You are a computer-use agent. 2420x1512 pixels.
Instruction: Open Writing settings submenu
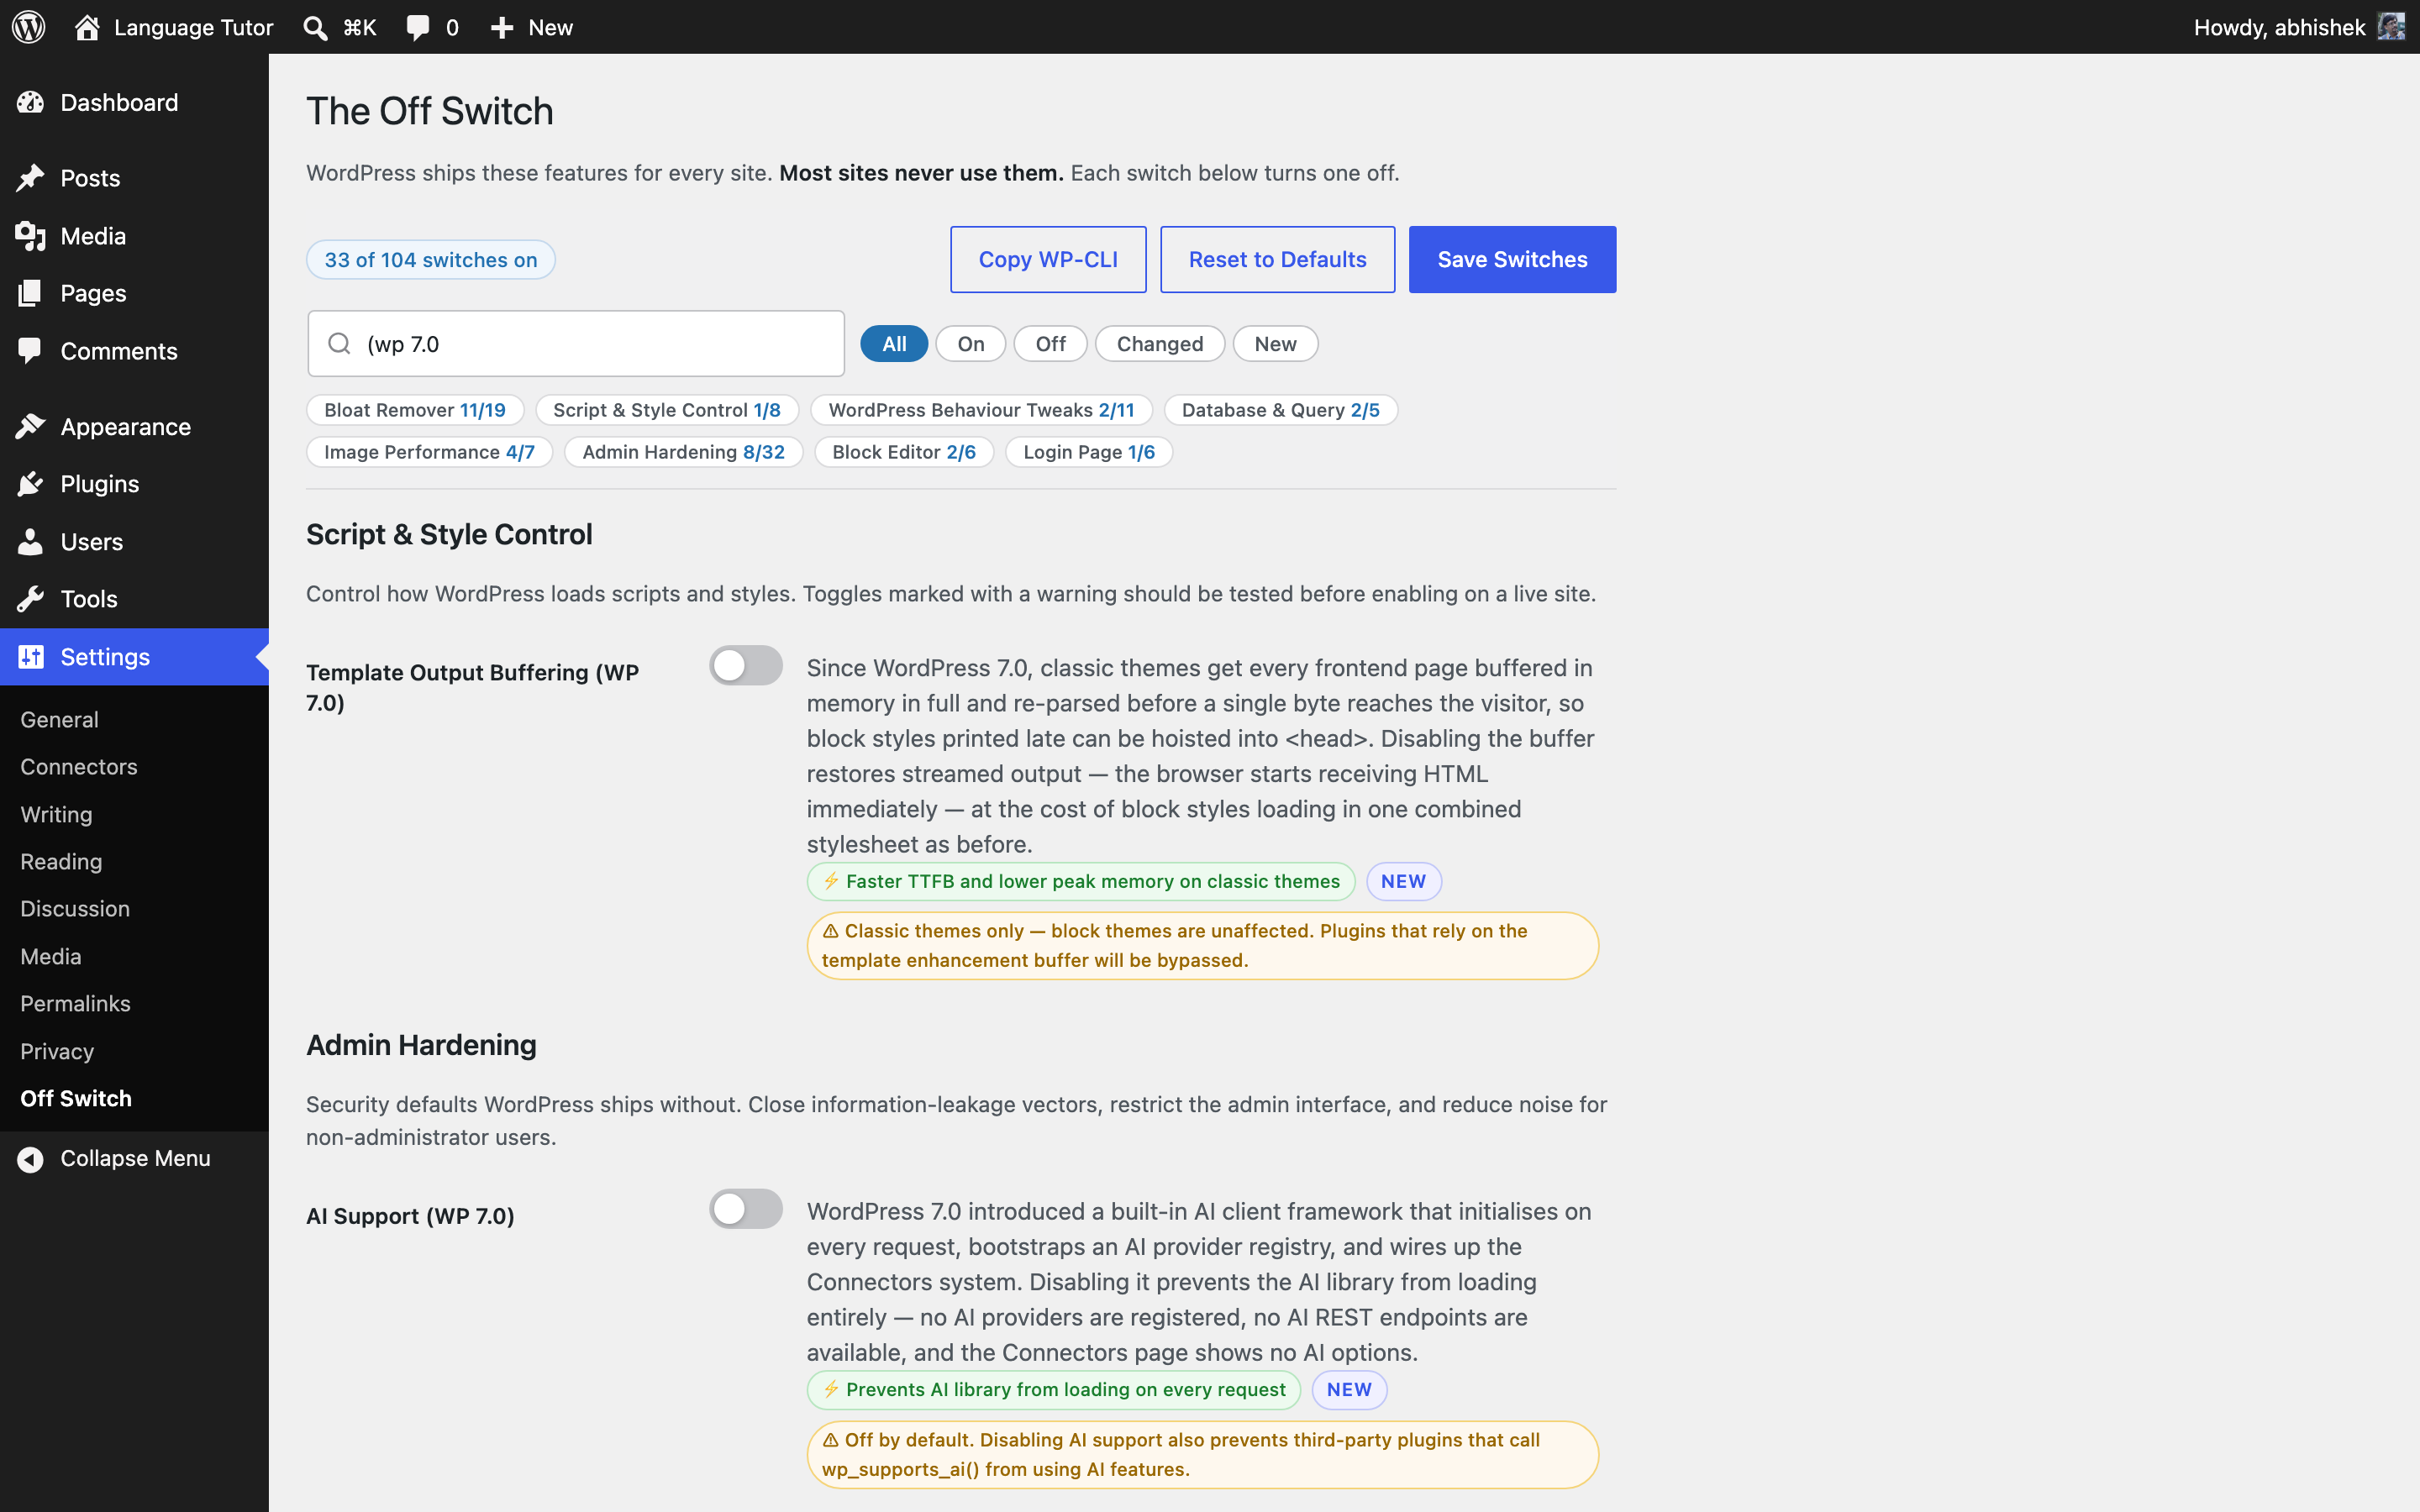click(x=56, y=815)
